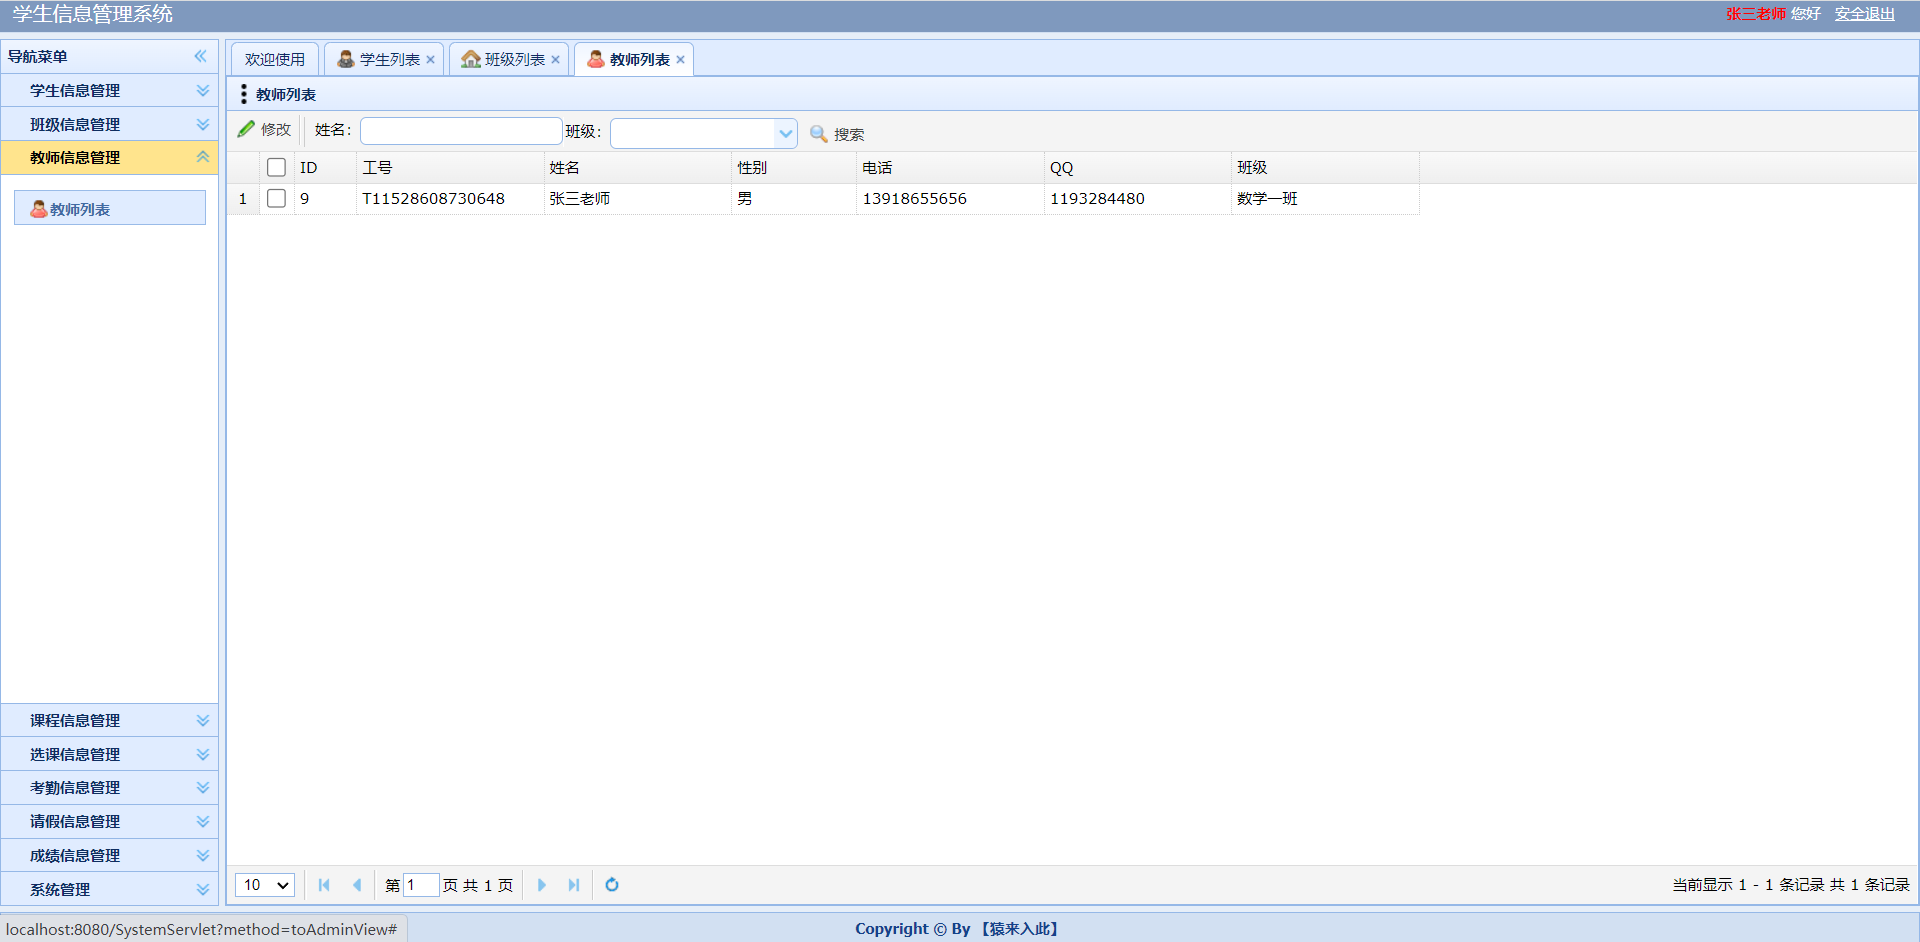Open the 班级 filter dropdown arrow
This screenshot has width=1920, height=942.
point(786,133)
